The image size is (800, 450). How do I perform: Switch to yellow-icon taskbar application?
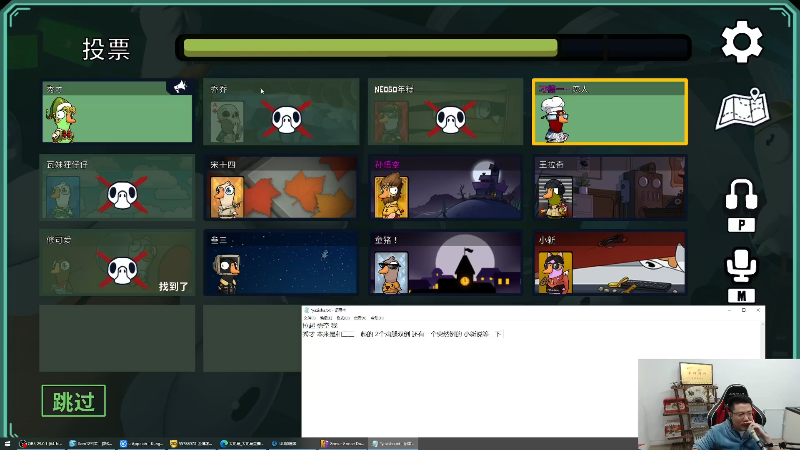(x=191, y=444)
